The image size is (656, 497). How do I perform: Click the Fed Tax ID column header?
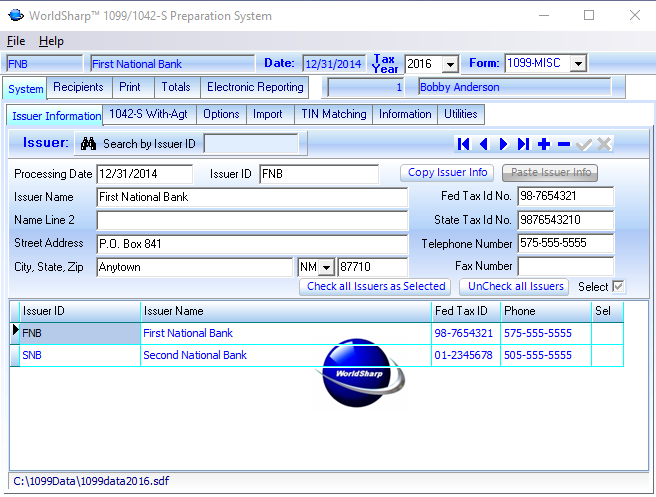pos(466,311)
